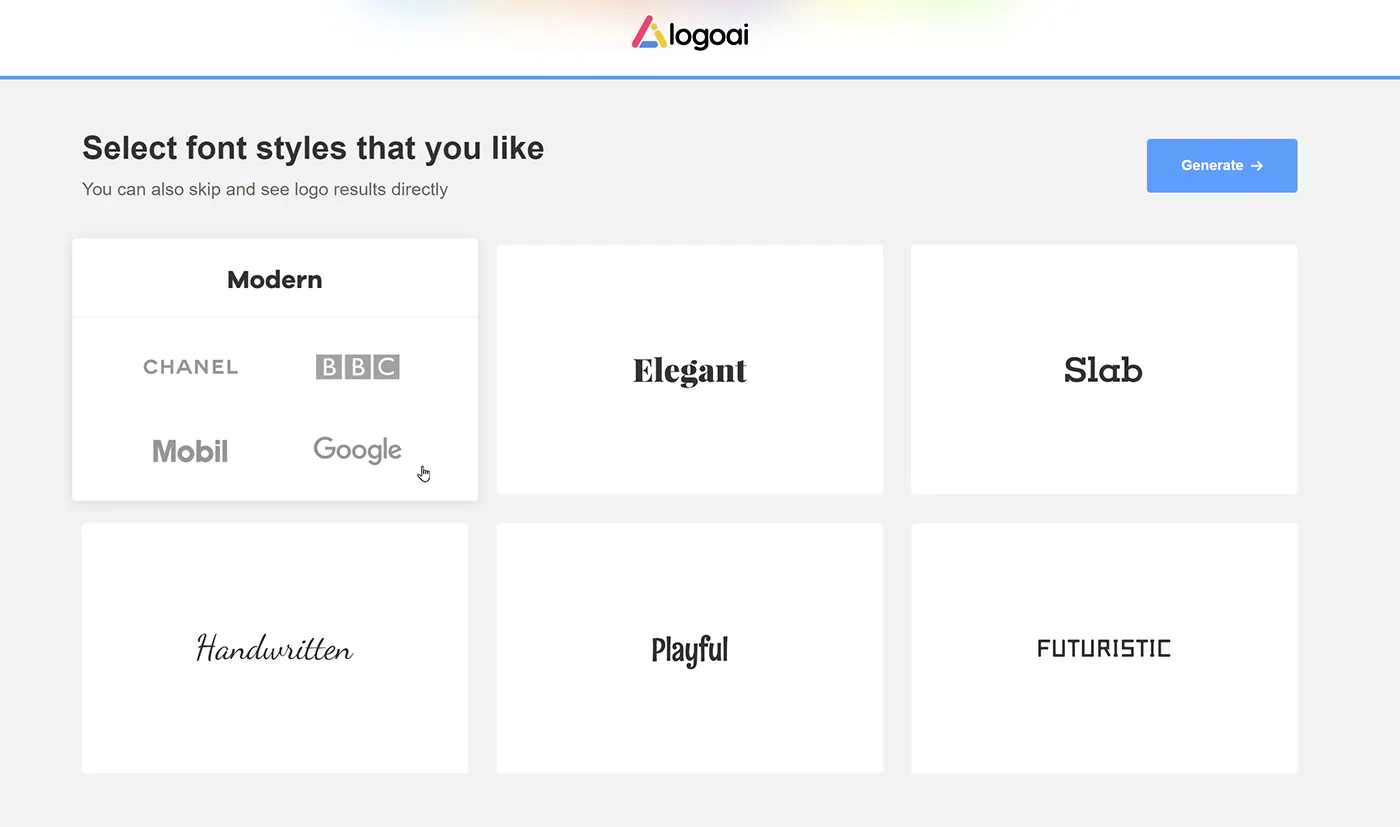Click the Generate button
The height and width of the screenshot is (827, 1400).
pos(1222,166)
